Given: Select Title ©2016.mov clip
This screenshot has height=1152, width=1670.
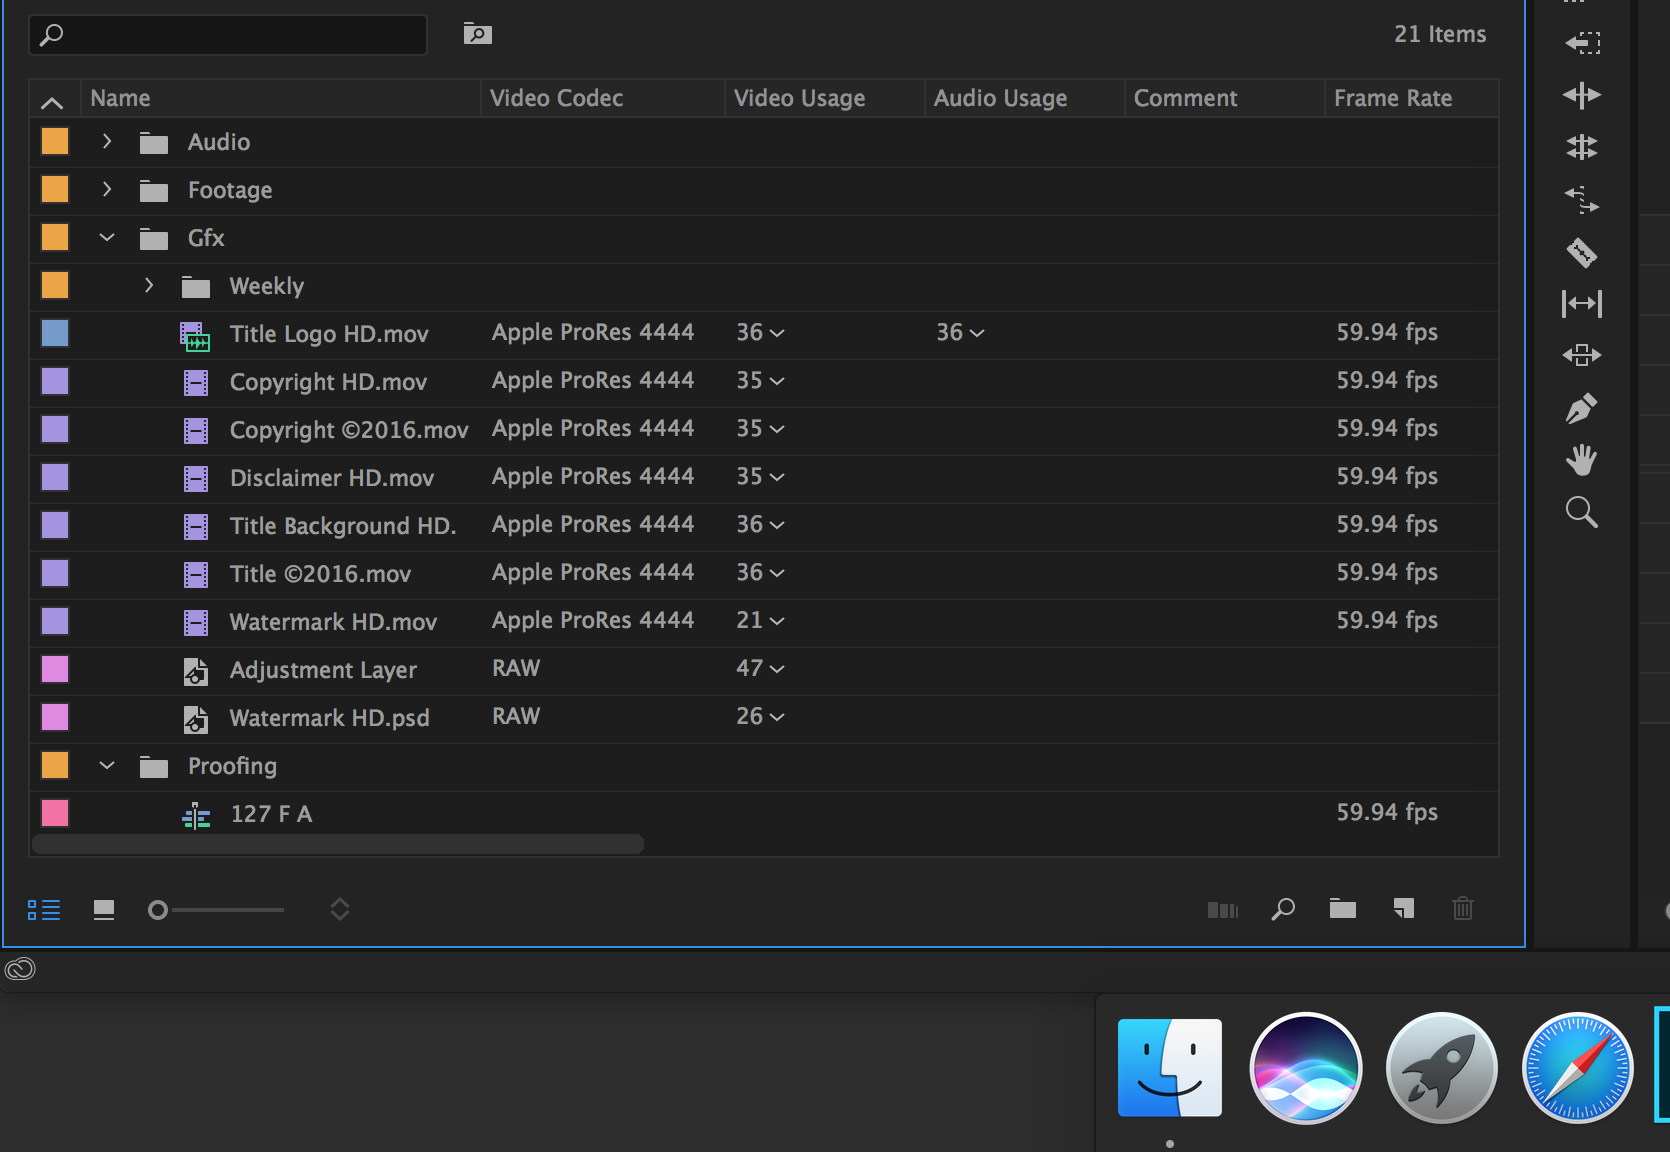Looking at the screenshot, I should coord(320,574).
